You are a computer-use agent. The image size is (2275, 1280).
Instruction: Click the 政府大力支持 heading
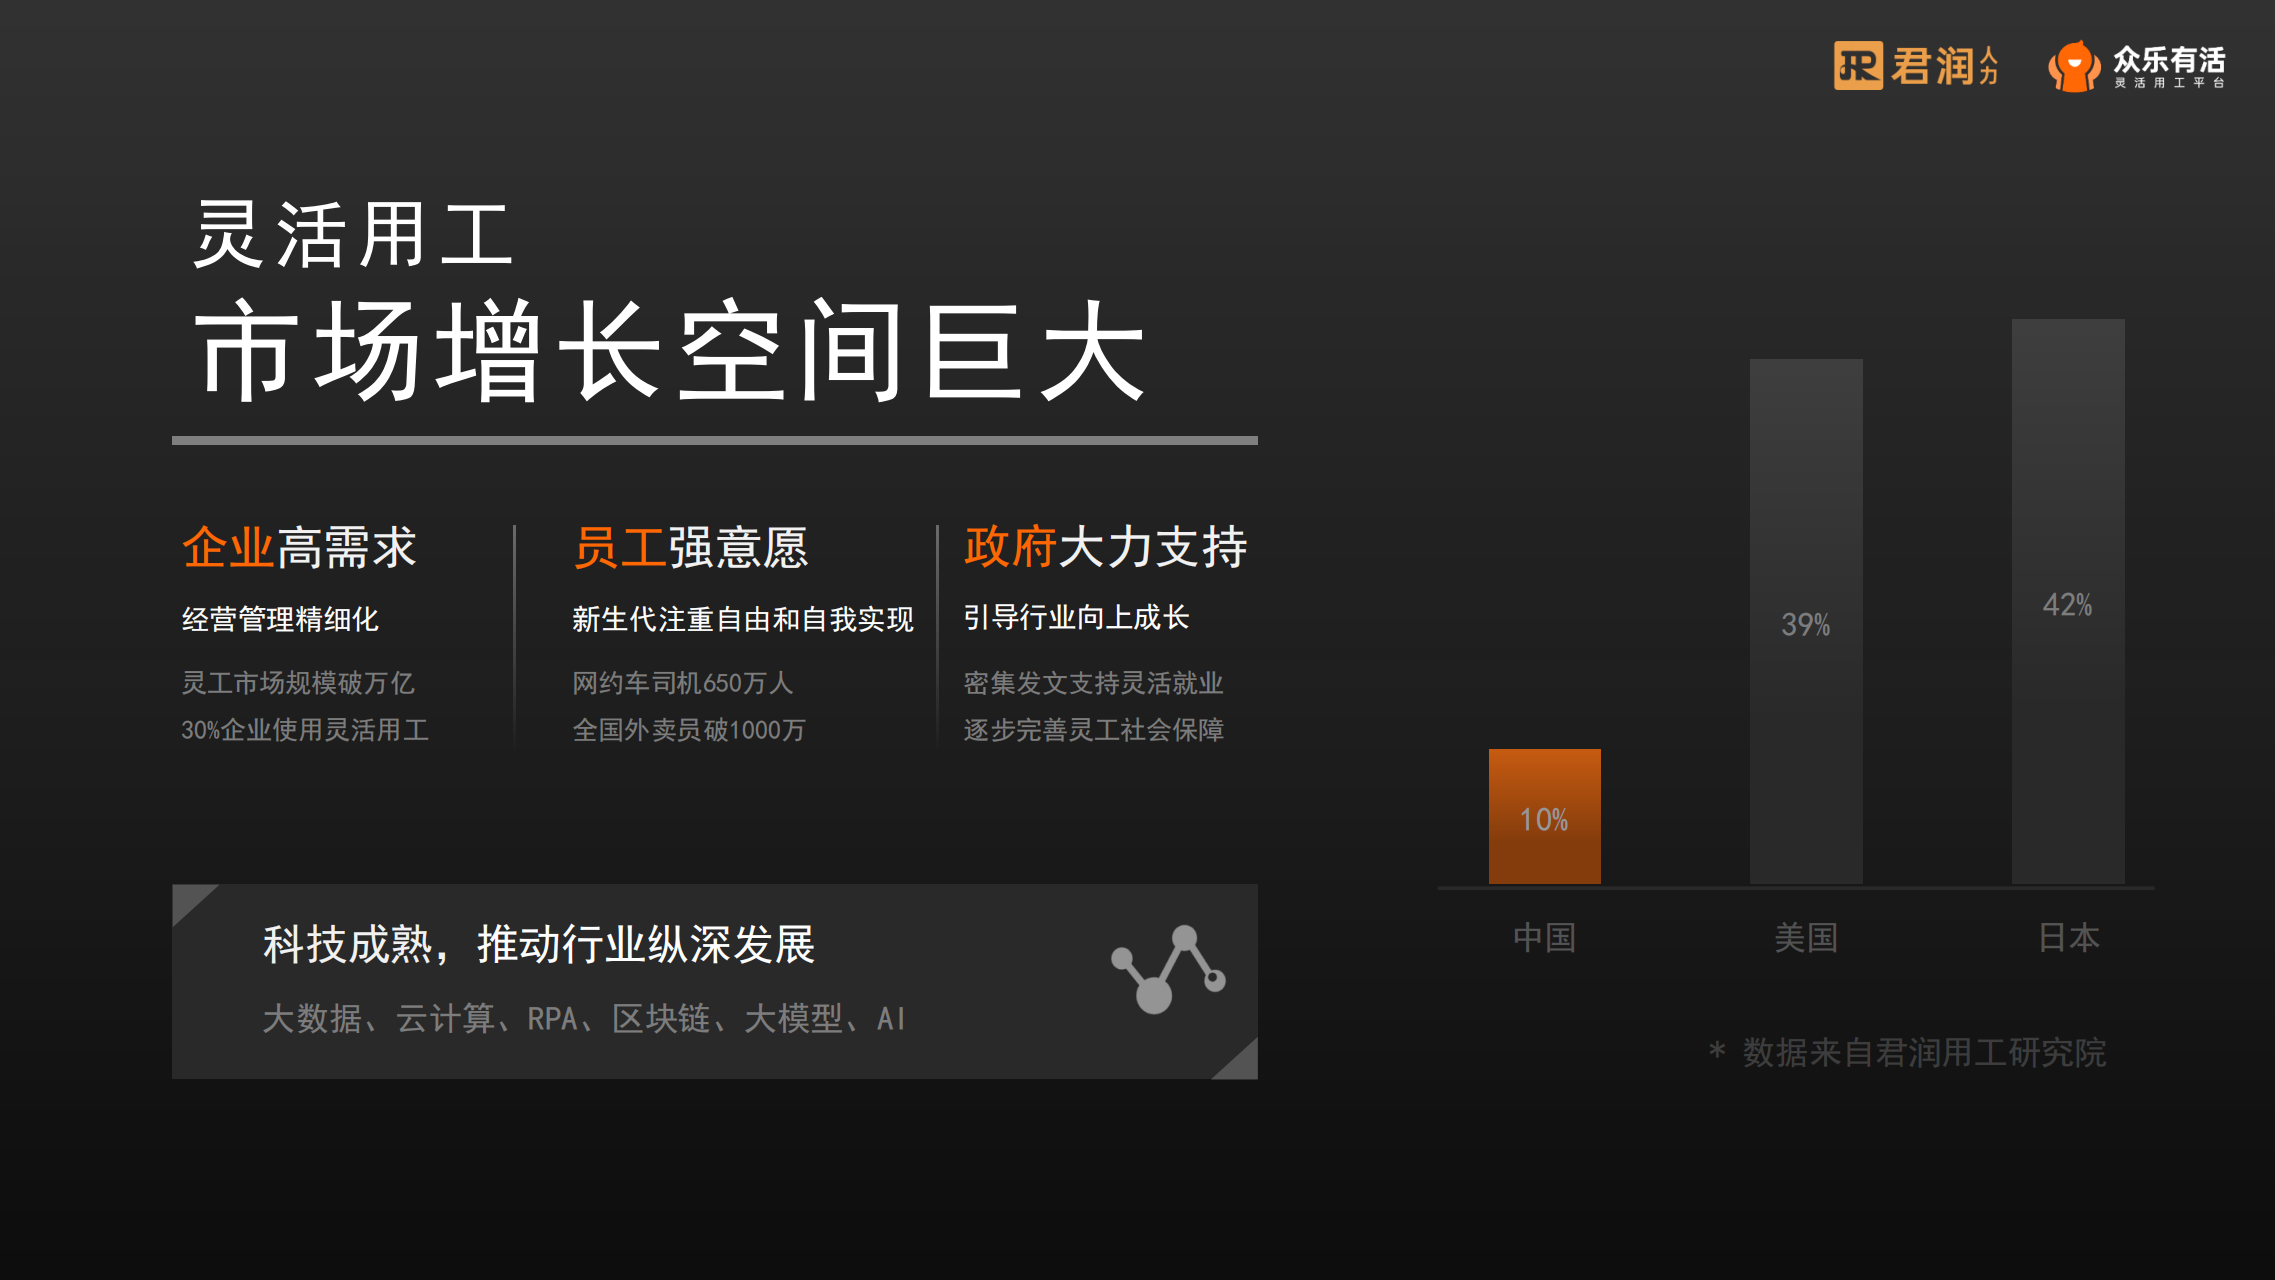pyautogui.click(x=1105, y=547)
